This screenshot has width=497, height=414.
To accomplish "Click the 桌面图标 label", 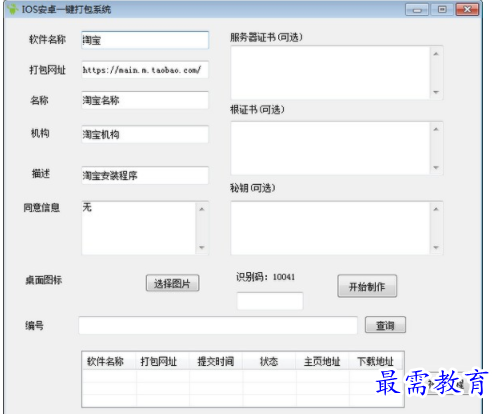I will (x=44, y=280).
